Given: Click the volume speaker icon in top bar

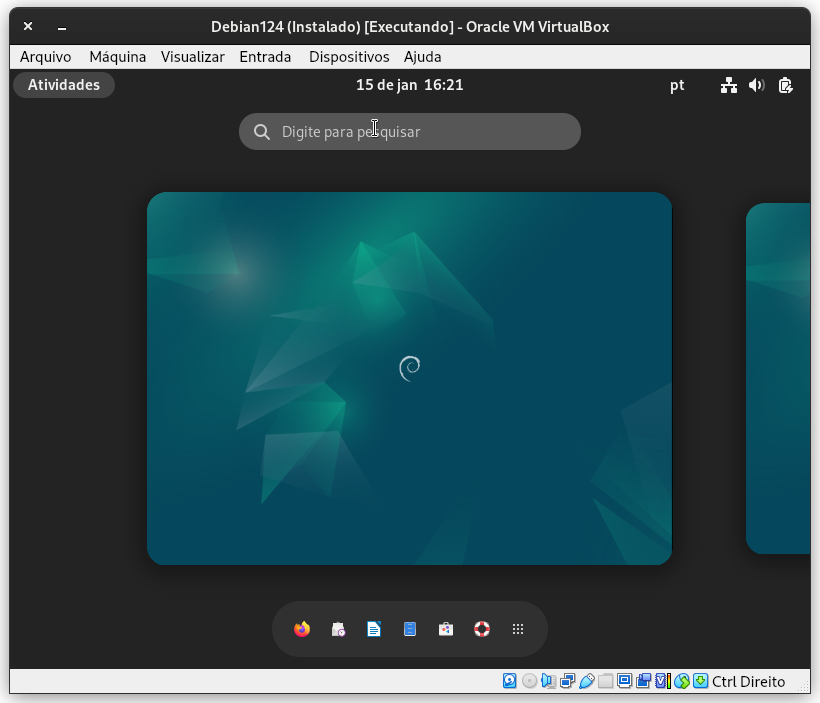Looking at the screenshot, I should (x=757, y=85).
